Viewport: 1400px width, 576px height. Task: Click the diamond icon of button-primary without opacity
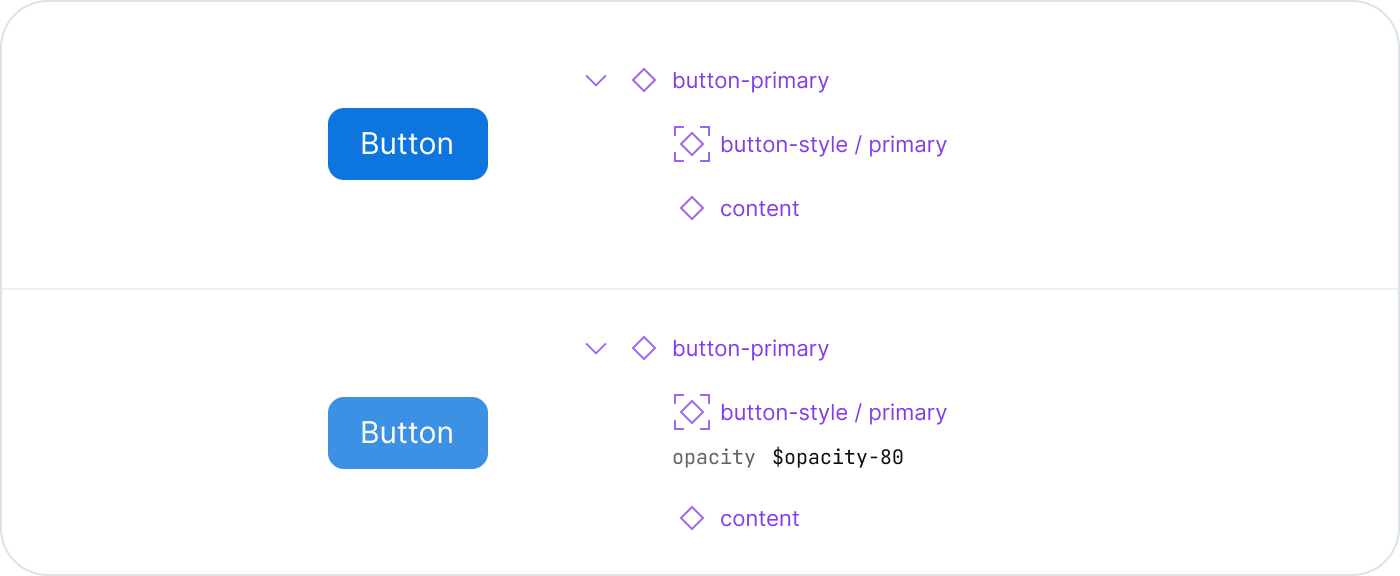(x=644, y=80)
